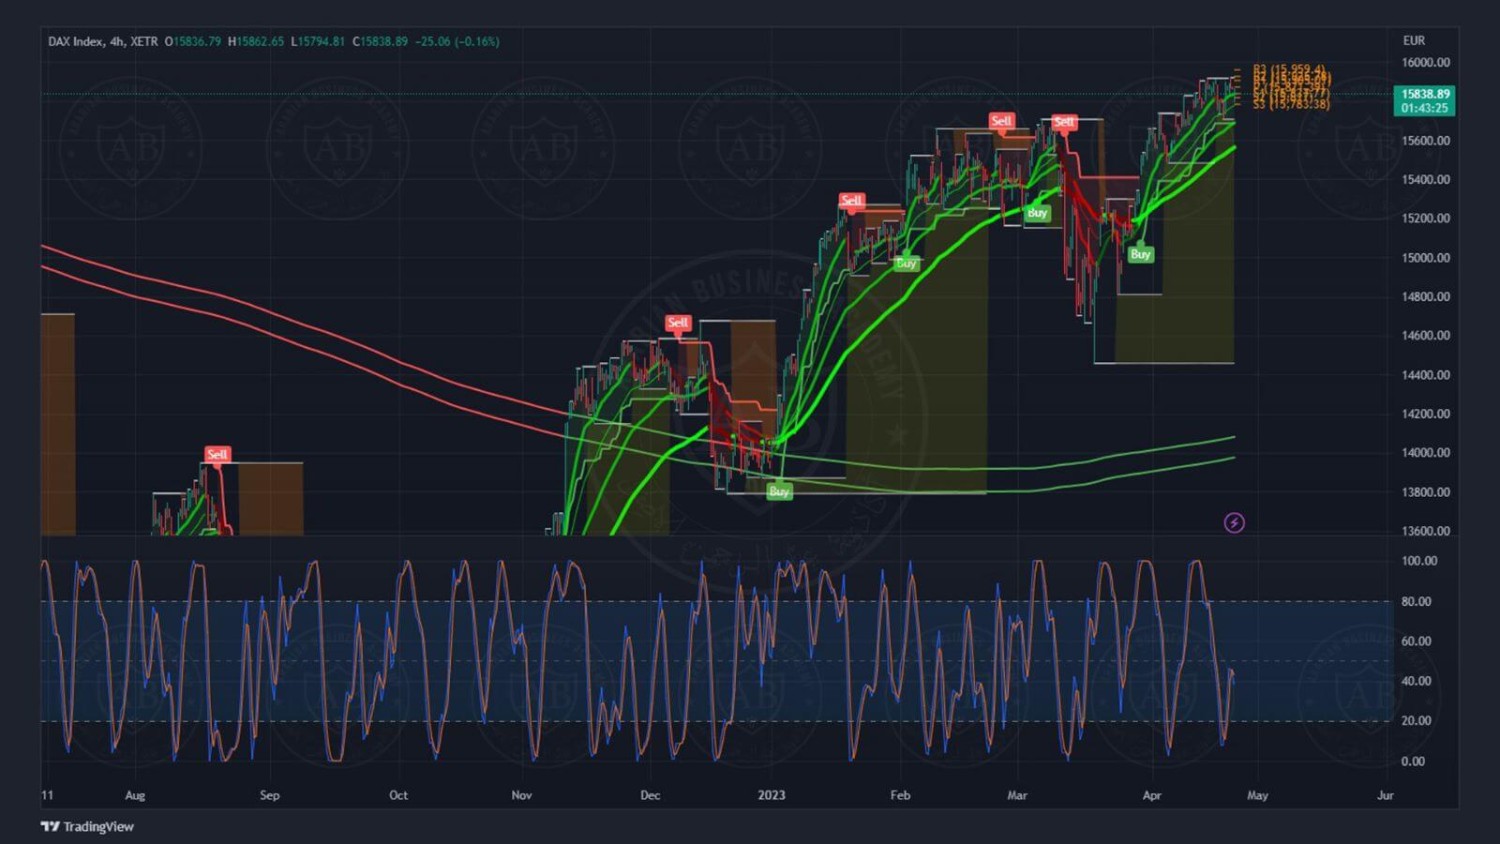Image resolution: width=1500 pixels, height=844 pixels.
Task: Click the 60.00 oscillator axis label
Action: point(1417,641)
